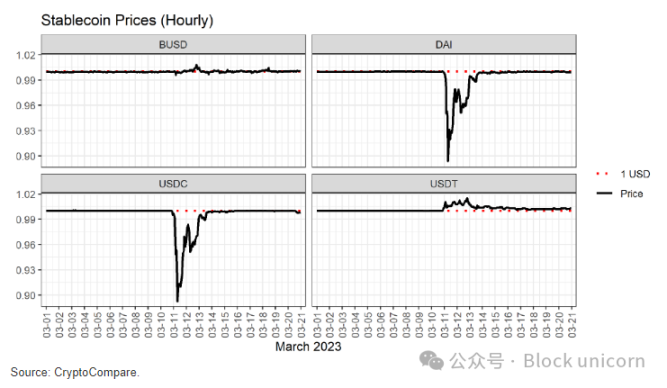Click the 1 USD legend text

point(635,174)
